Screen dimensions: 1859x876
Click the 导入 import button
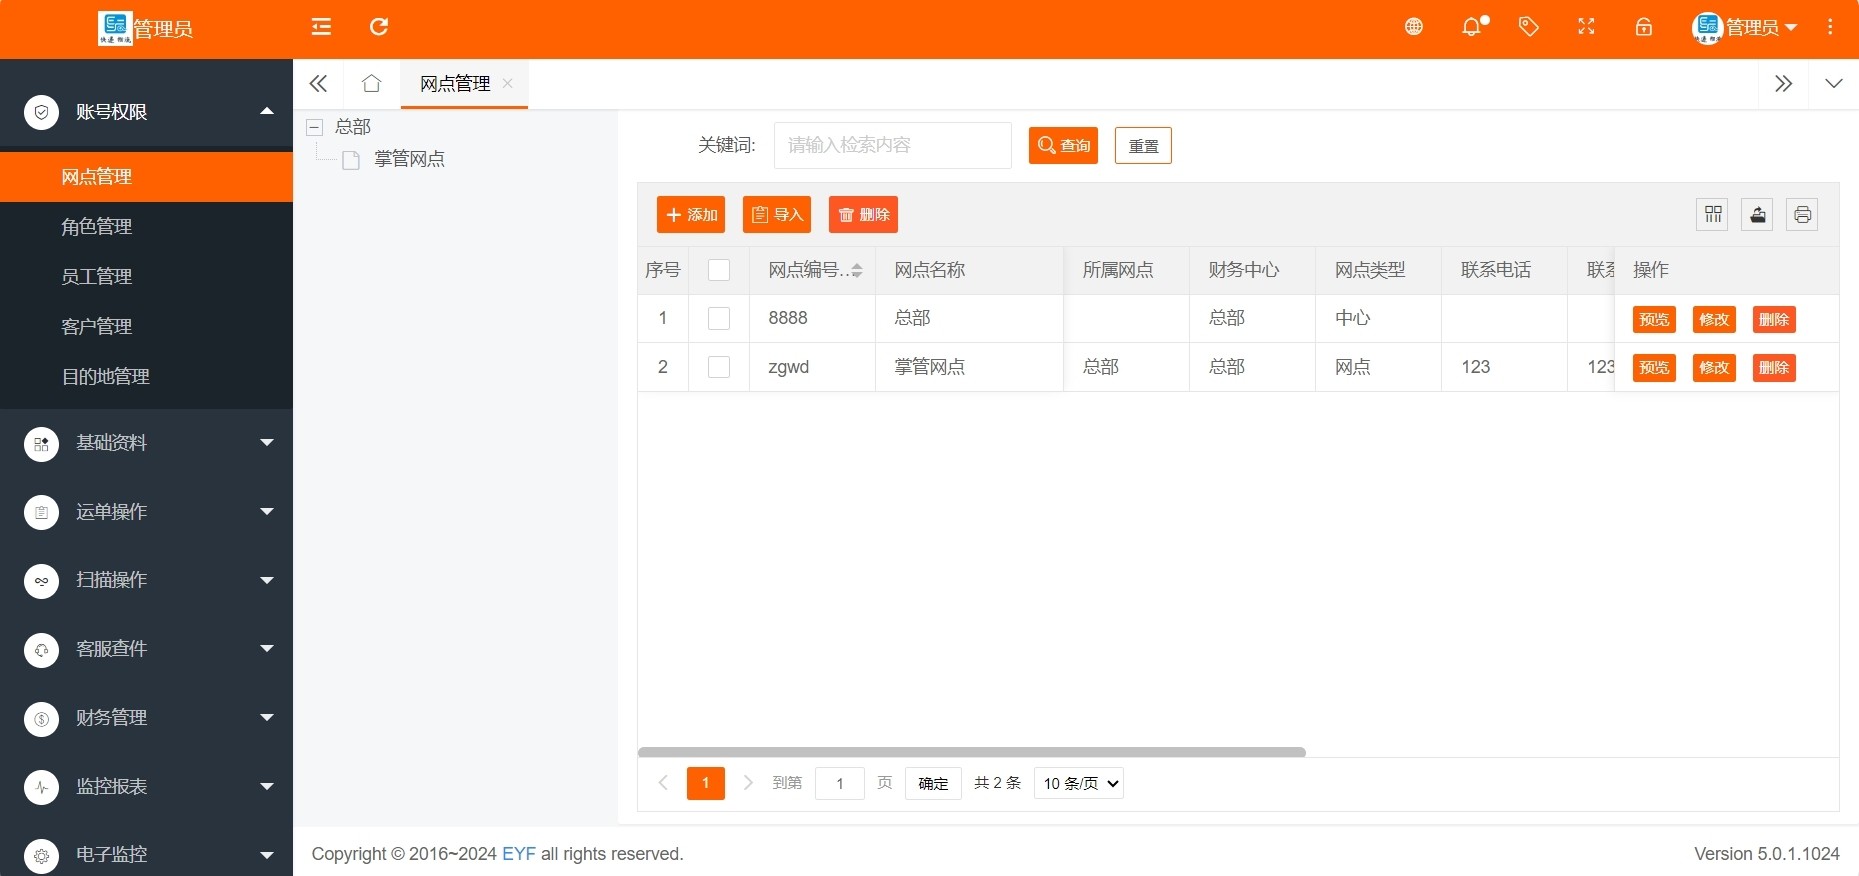pos(777,214)
